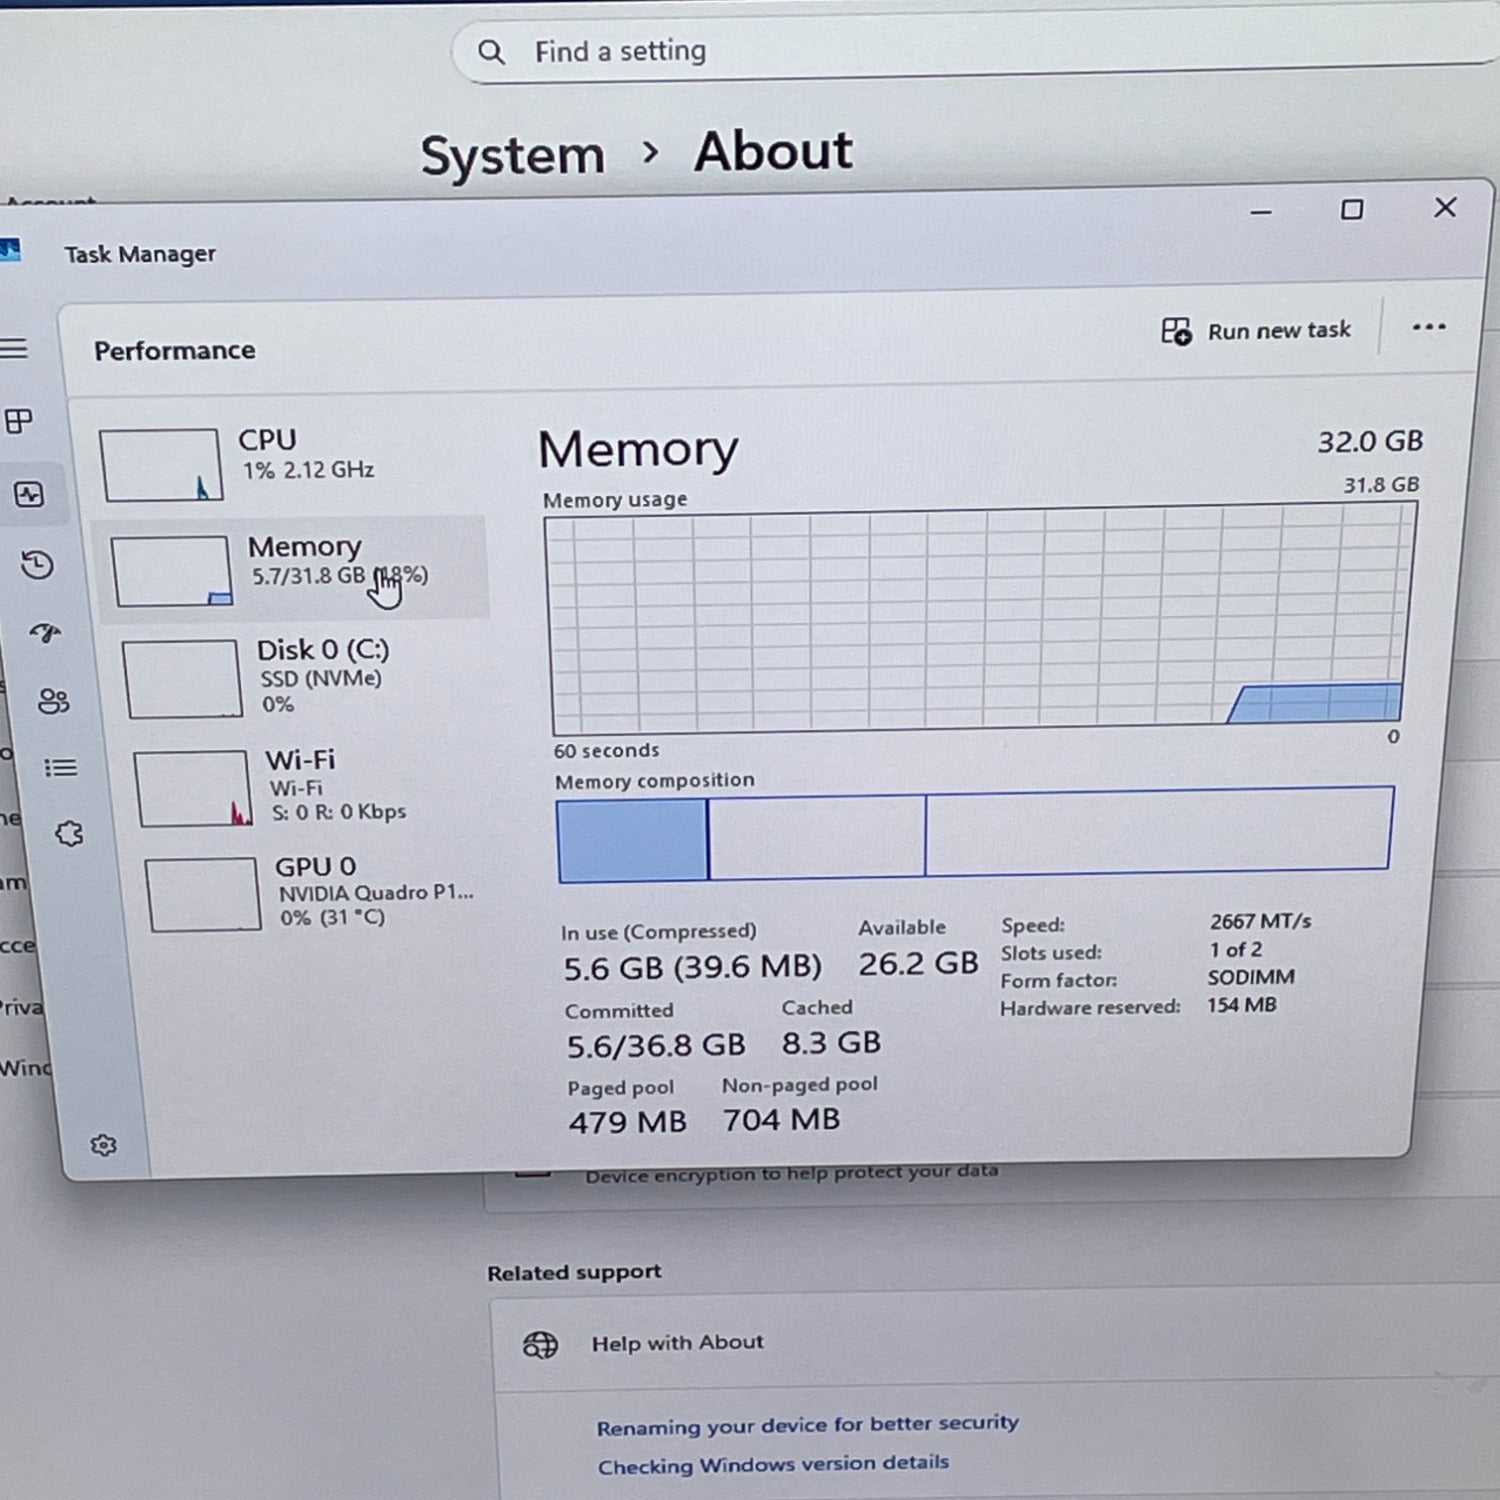Open the Task Manager hamburger navigation menu
1500x1500 pixels.
tap(14, 349)
